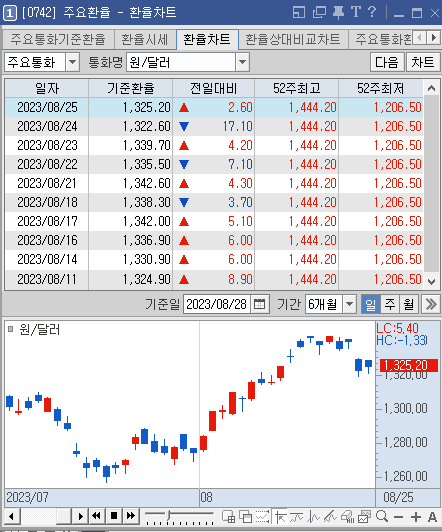Select the 2023/08/24 date cell

pos(47,127)
